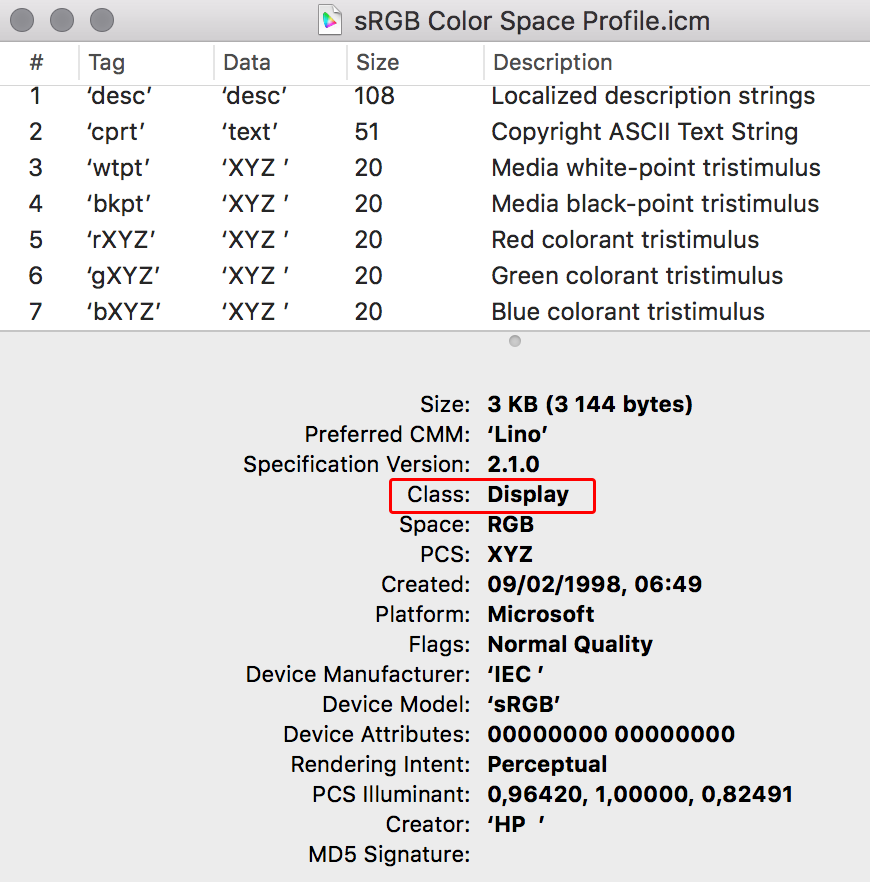This screenshot has width=870, height=882.
Task: Click the Rendering Intent Perceptual value
Action: (547, 764)
